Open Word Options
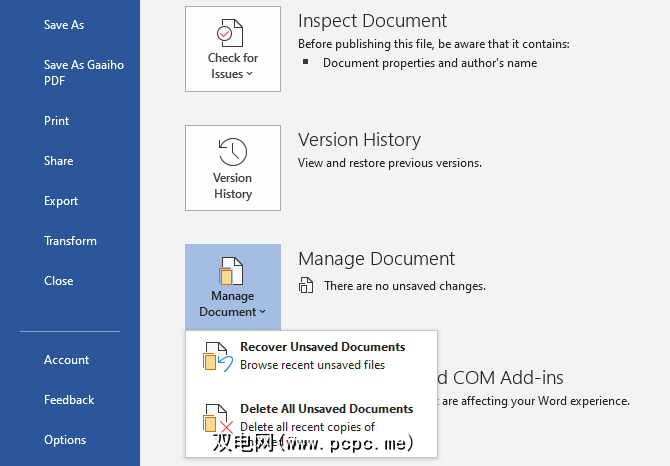670x466 pixels. point(65,440)
